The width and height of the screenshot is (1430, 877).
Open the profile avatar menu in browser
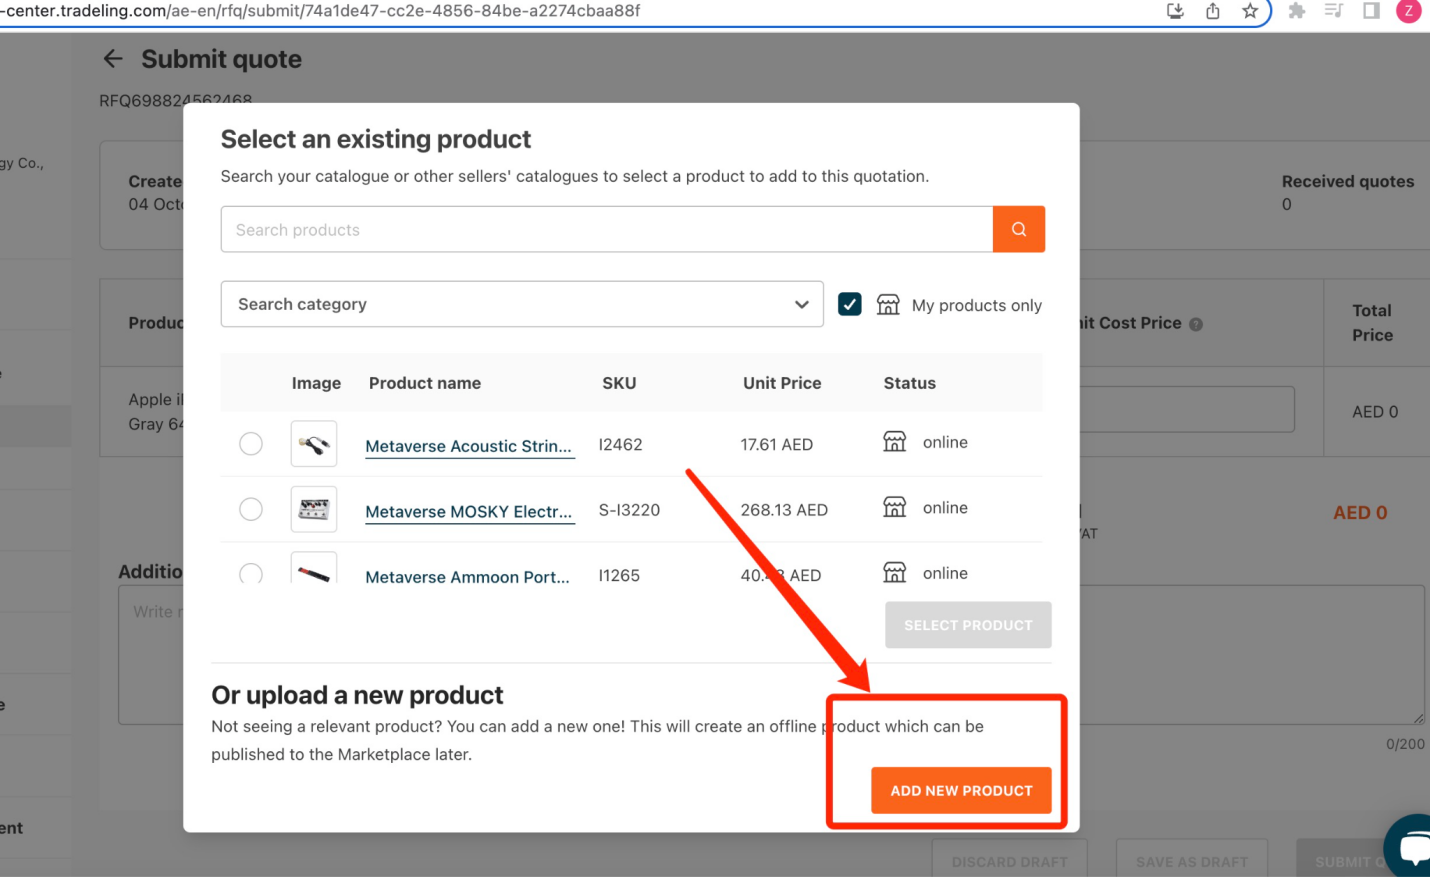tap(1408, 11)
